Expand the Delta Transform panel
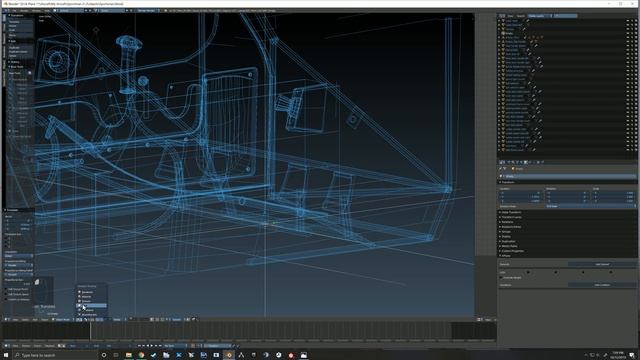The width and height of the screenshot is (640, 360). 511,212
